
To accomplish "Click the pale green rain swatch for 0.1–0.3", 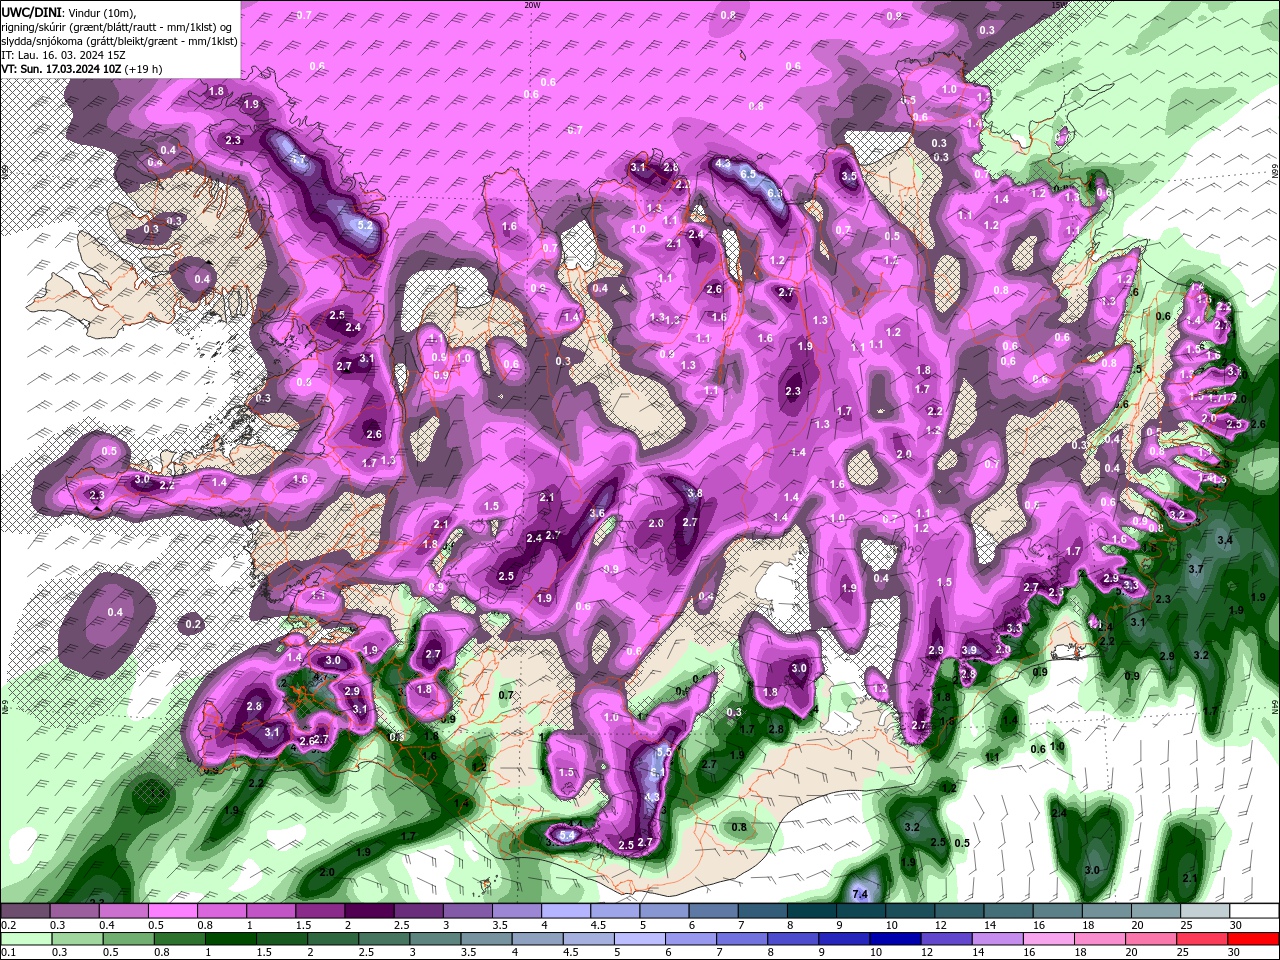I will tap(25, 939).
